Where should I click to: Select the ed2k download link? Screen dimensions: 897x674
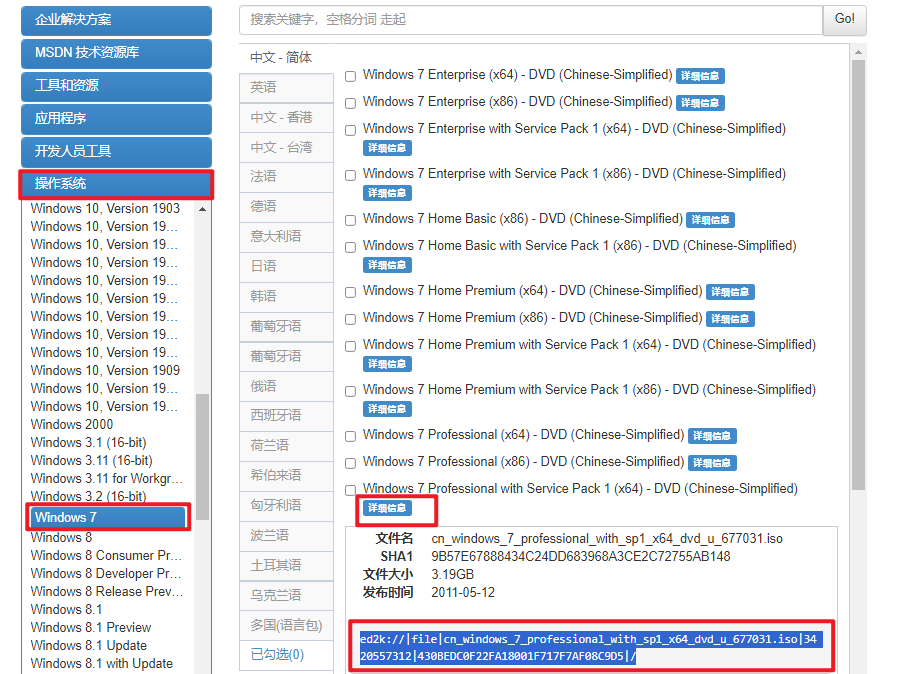[597, 645]
